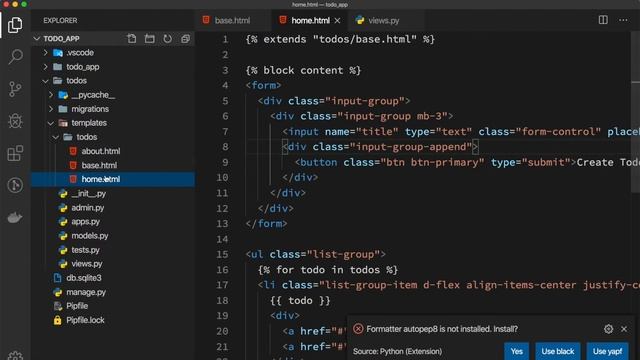640x360 pixels.
Task: Open notification settings gear
Action: click(608, 329)
